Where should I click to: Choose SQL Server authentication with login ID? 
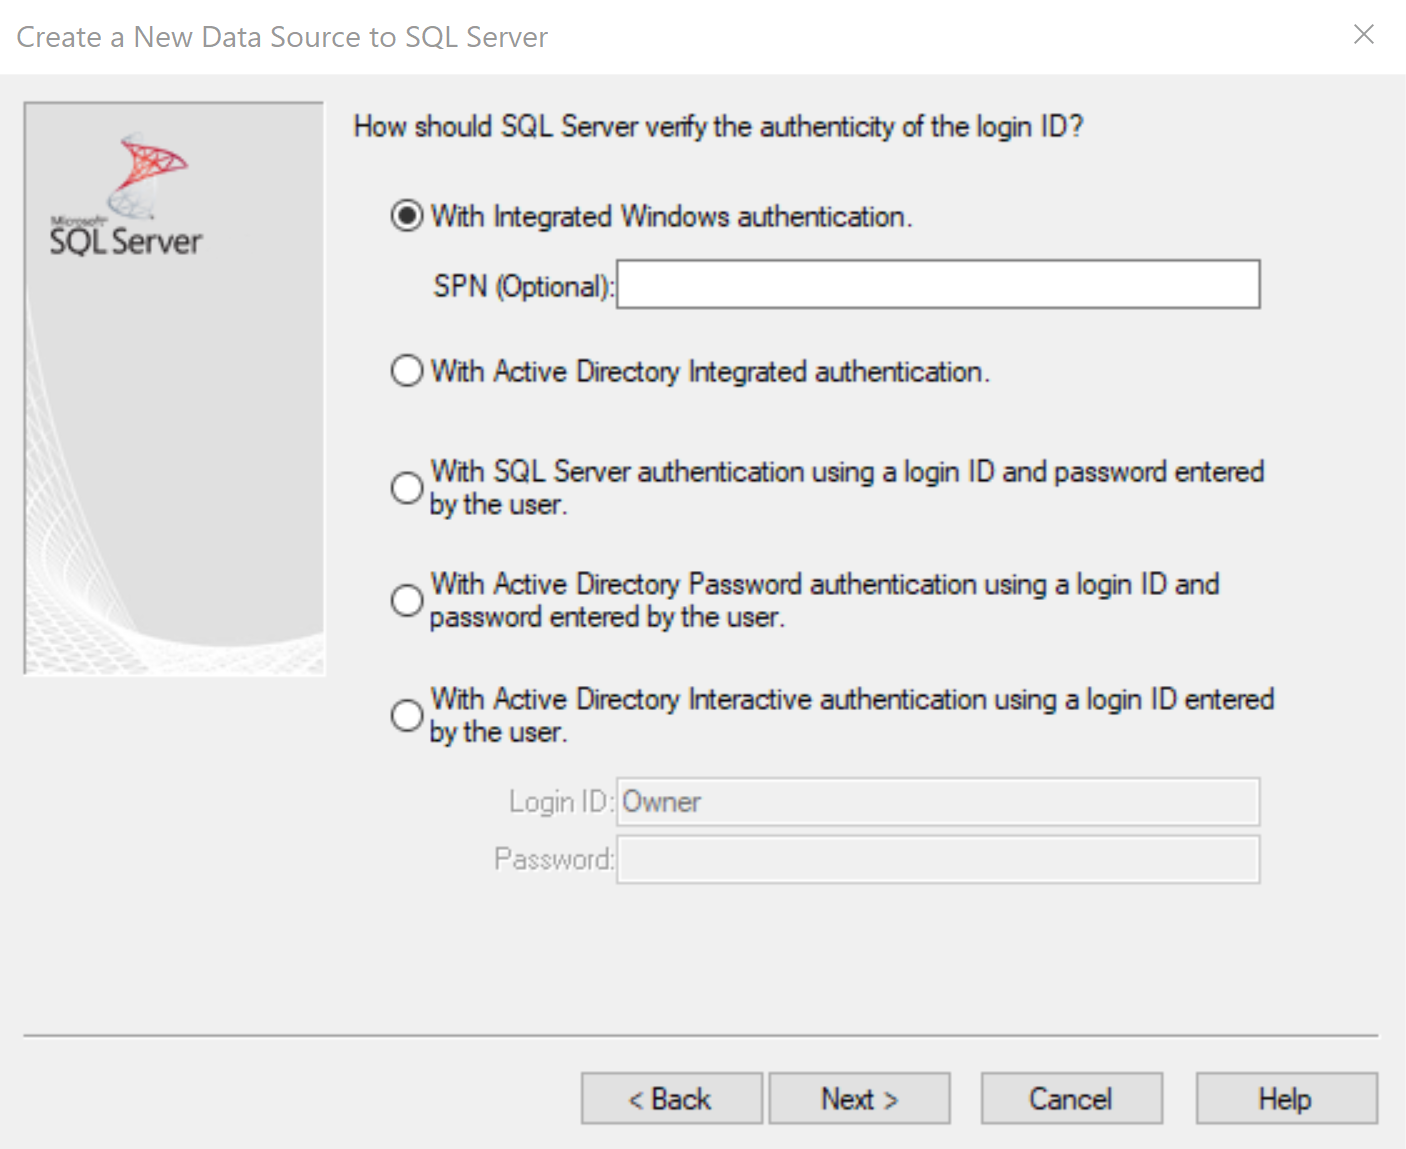pyautogui.click(x=406, y=487)
